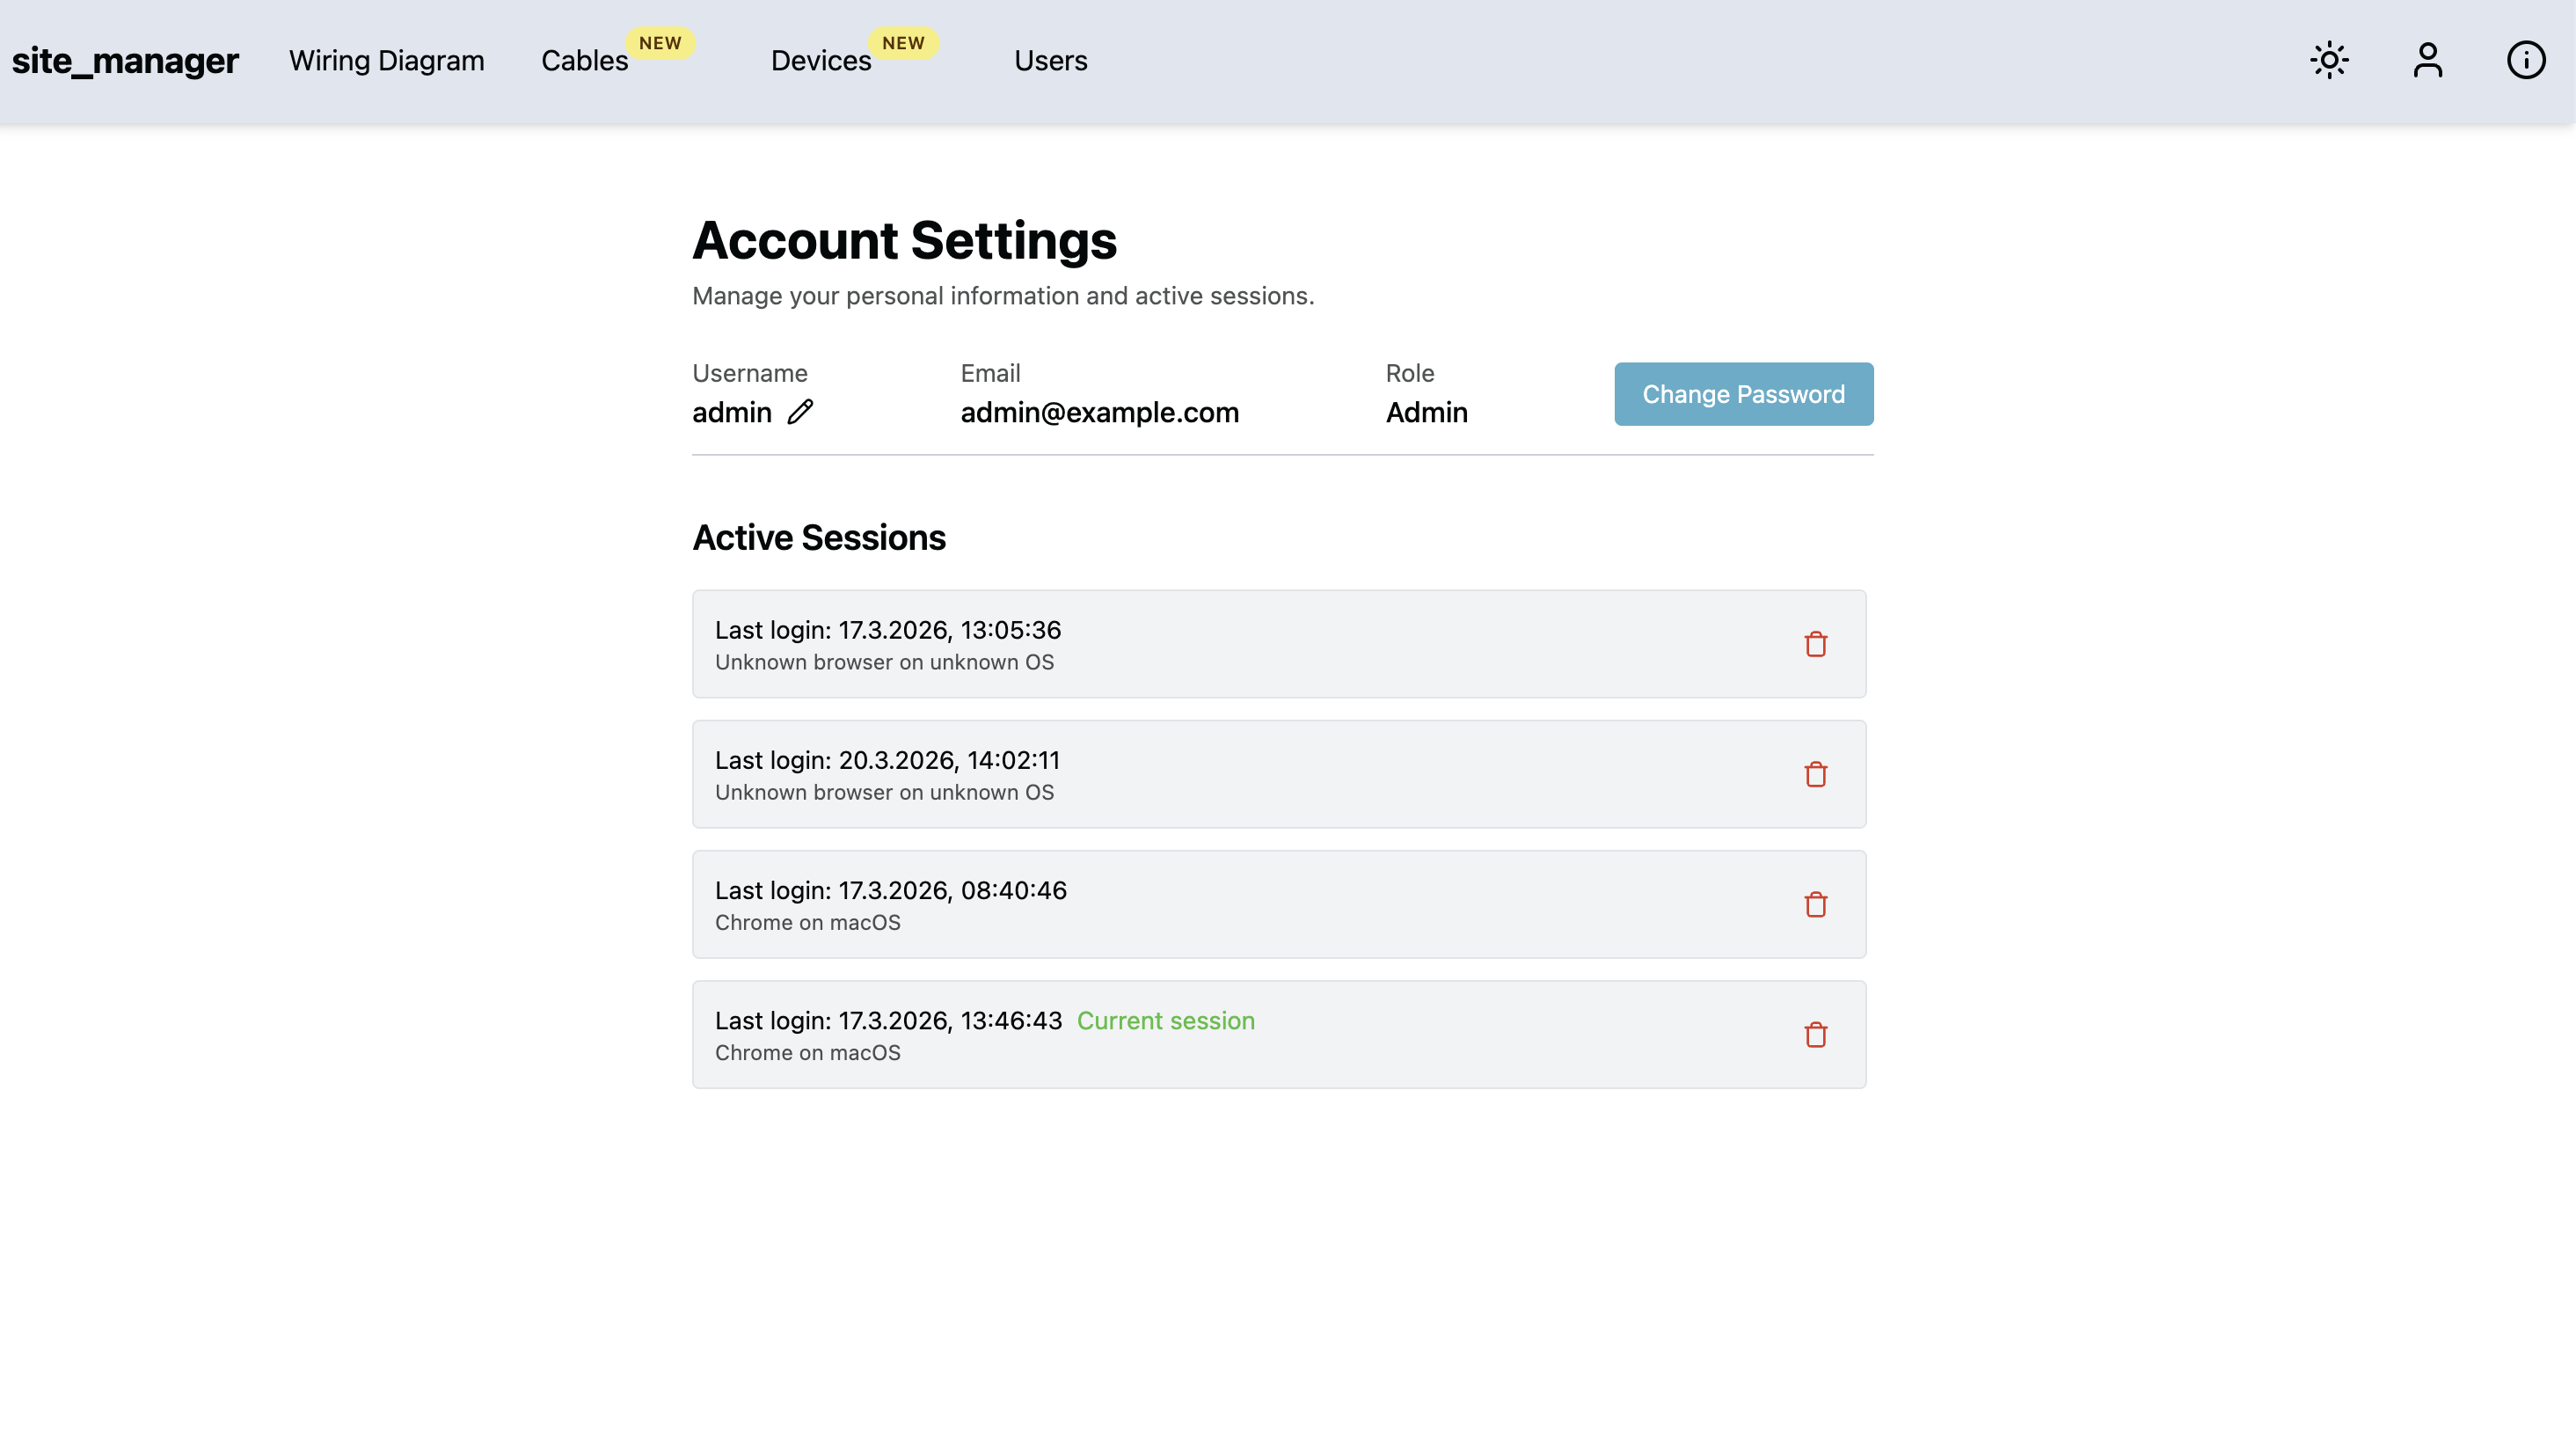2576x1434 pixels.
Task: Select the Current session label
Action: [x=1165, y=1020]
